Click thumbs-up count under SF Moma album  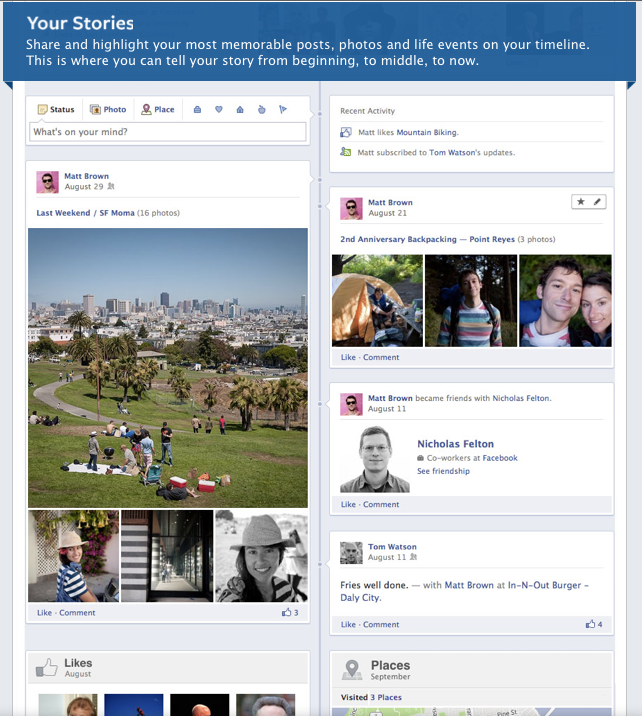point(290,612)
